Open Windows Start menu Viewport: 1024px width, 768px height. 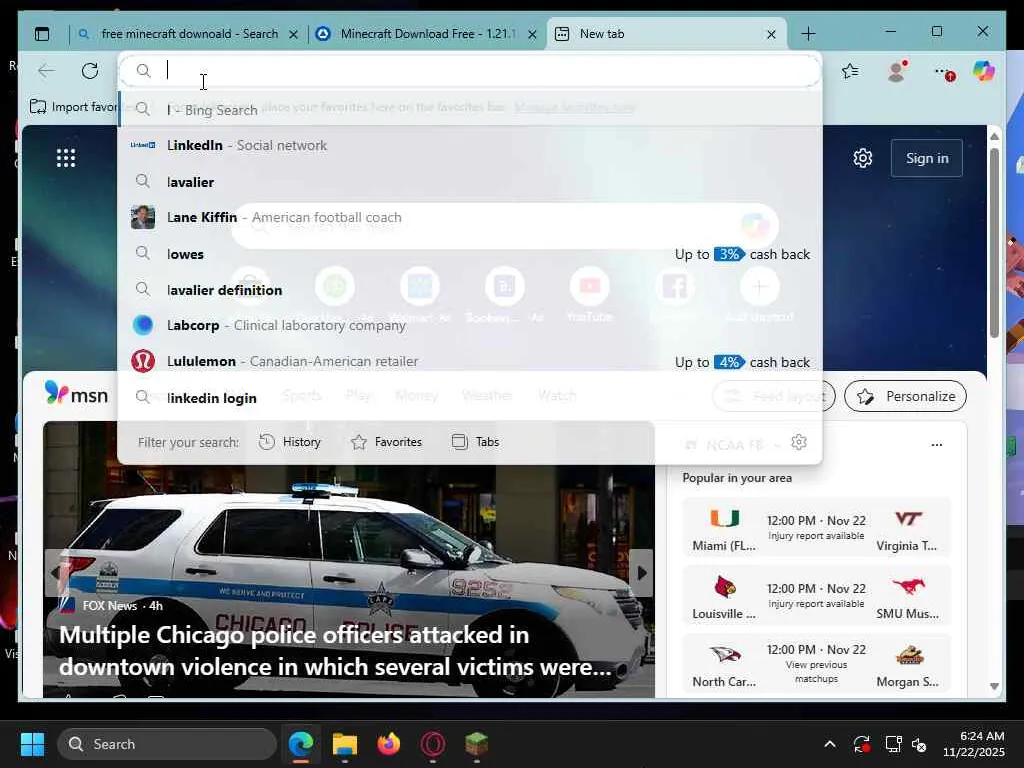32,744
